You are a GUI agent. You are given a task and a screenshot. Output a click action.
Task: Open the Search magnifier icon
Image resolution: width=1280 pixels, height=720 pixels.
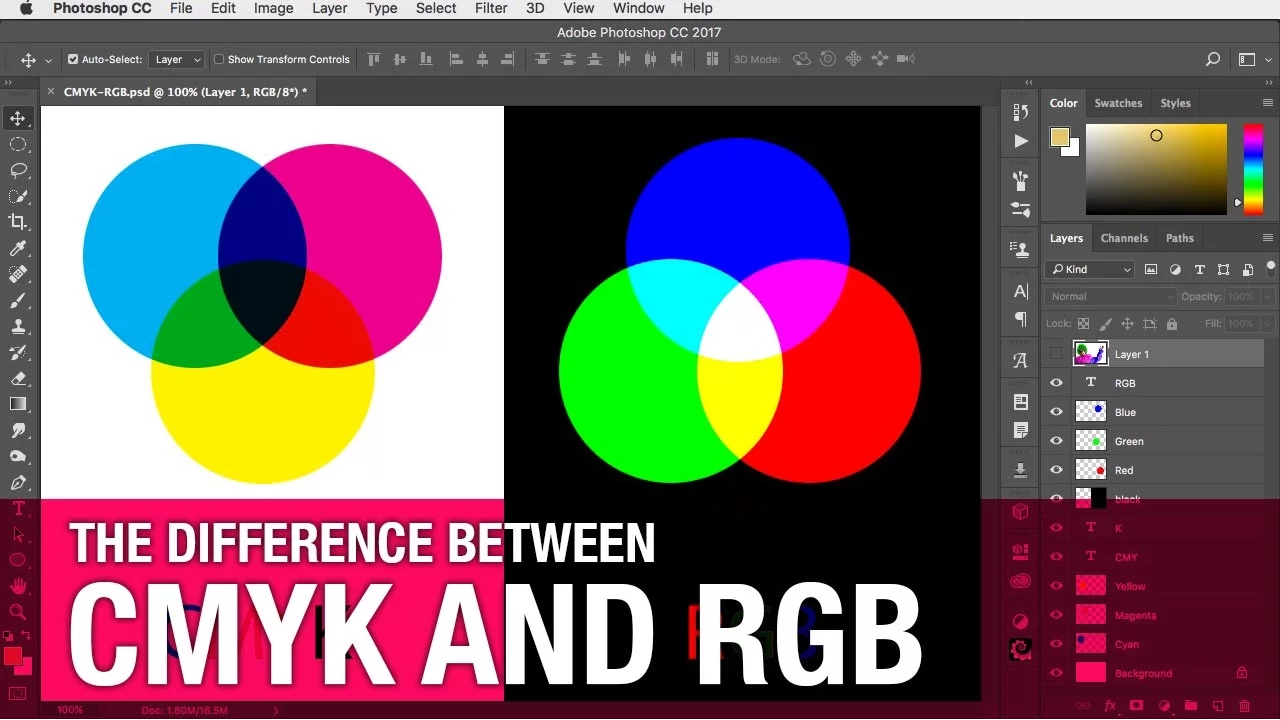(x=1213, y=59)
